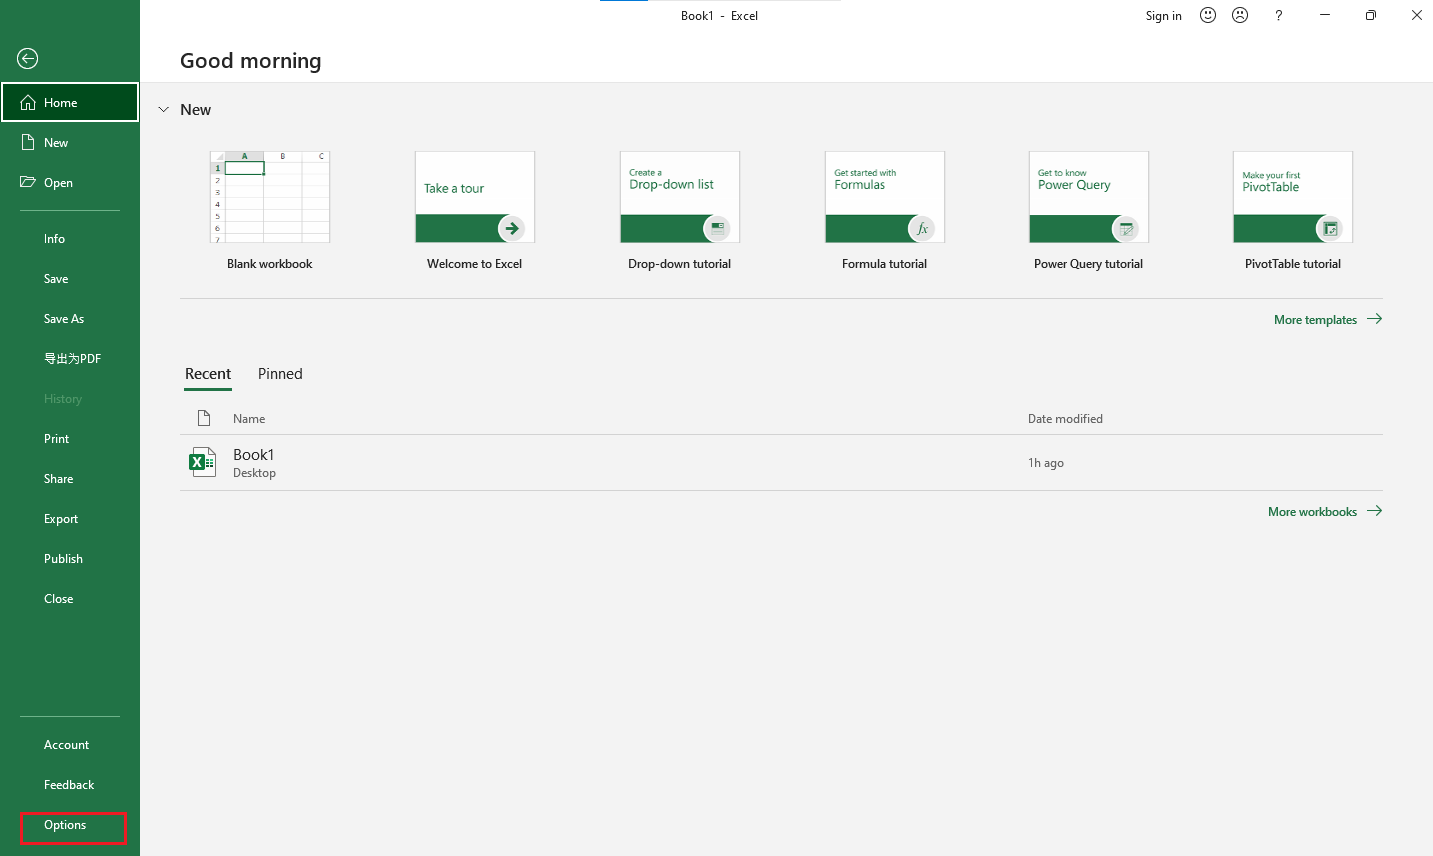Viewport: 1433px width, 856px height.
Task: Open the Publish page
Action: coord(70,559)
